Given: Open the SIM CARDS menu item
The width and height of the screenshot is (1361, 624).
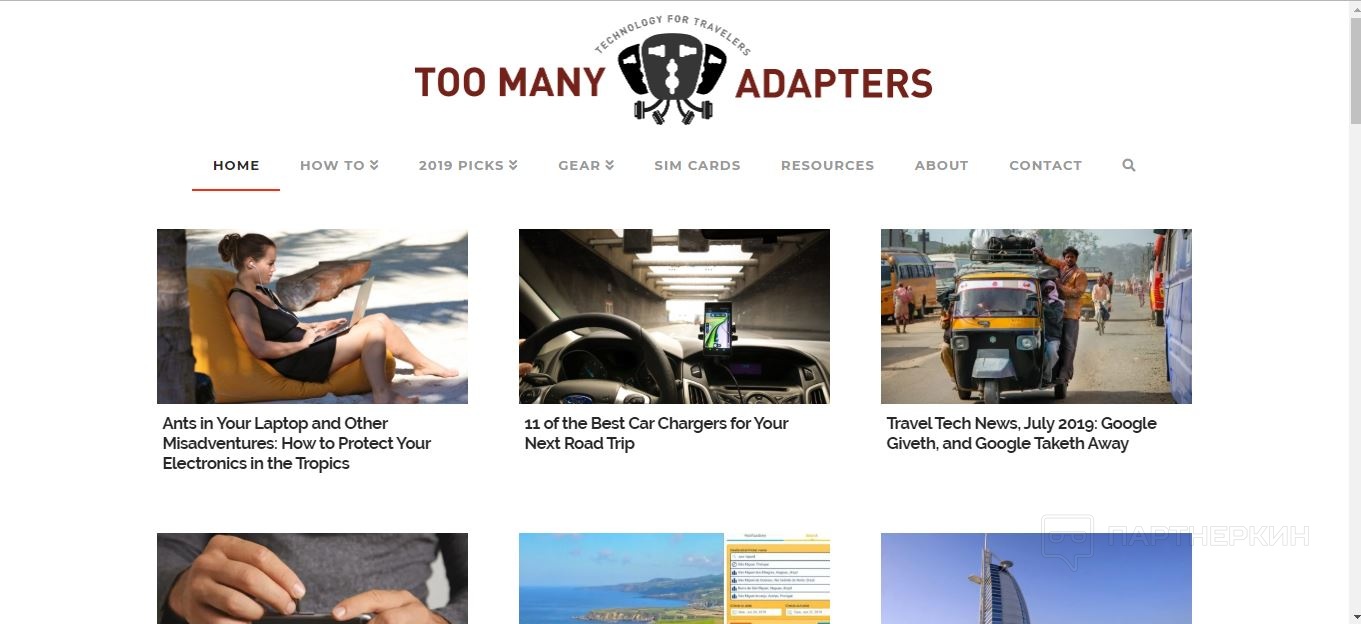Looking at the screenshot, I should click(697, 165).
